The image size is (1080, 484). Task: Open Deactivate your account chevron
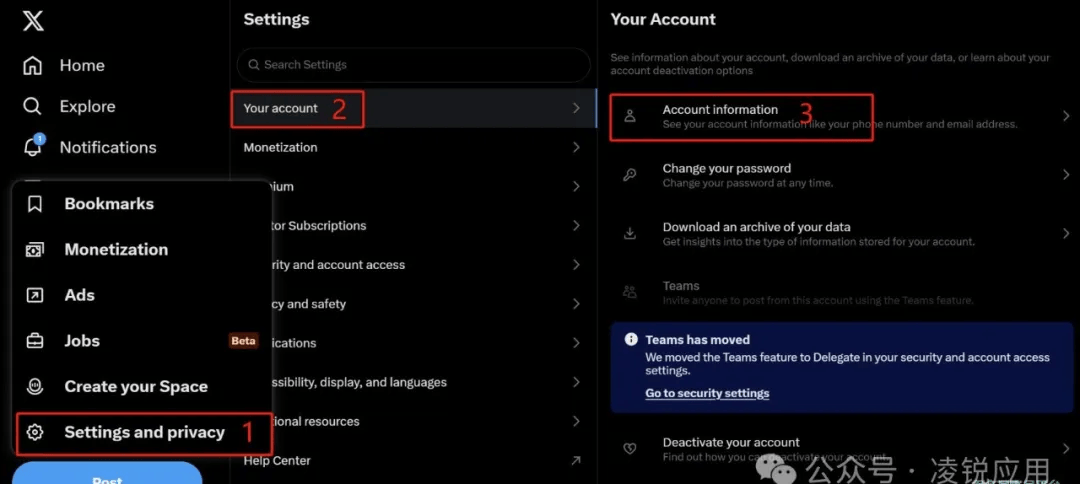1066,448
